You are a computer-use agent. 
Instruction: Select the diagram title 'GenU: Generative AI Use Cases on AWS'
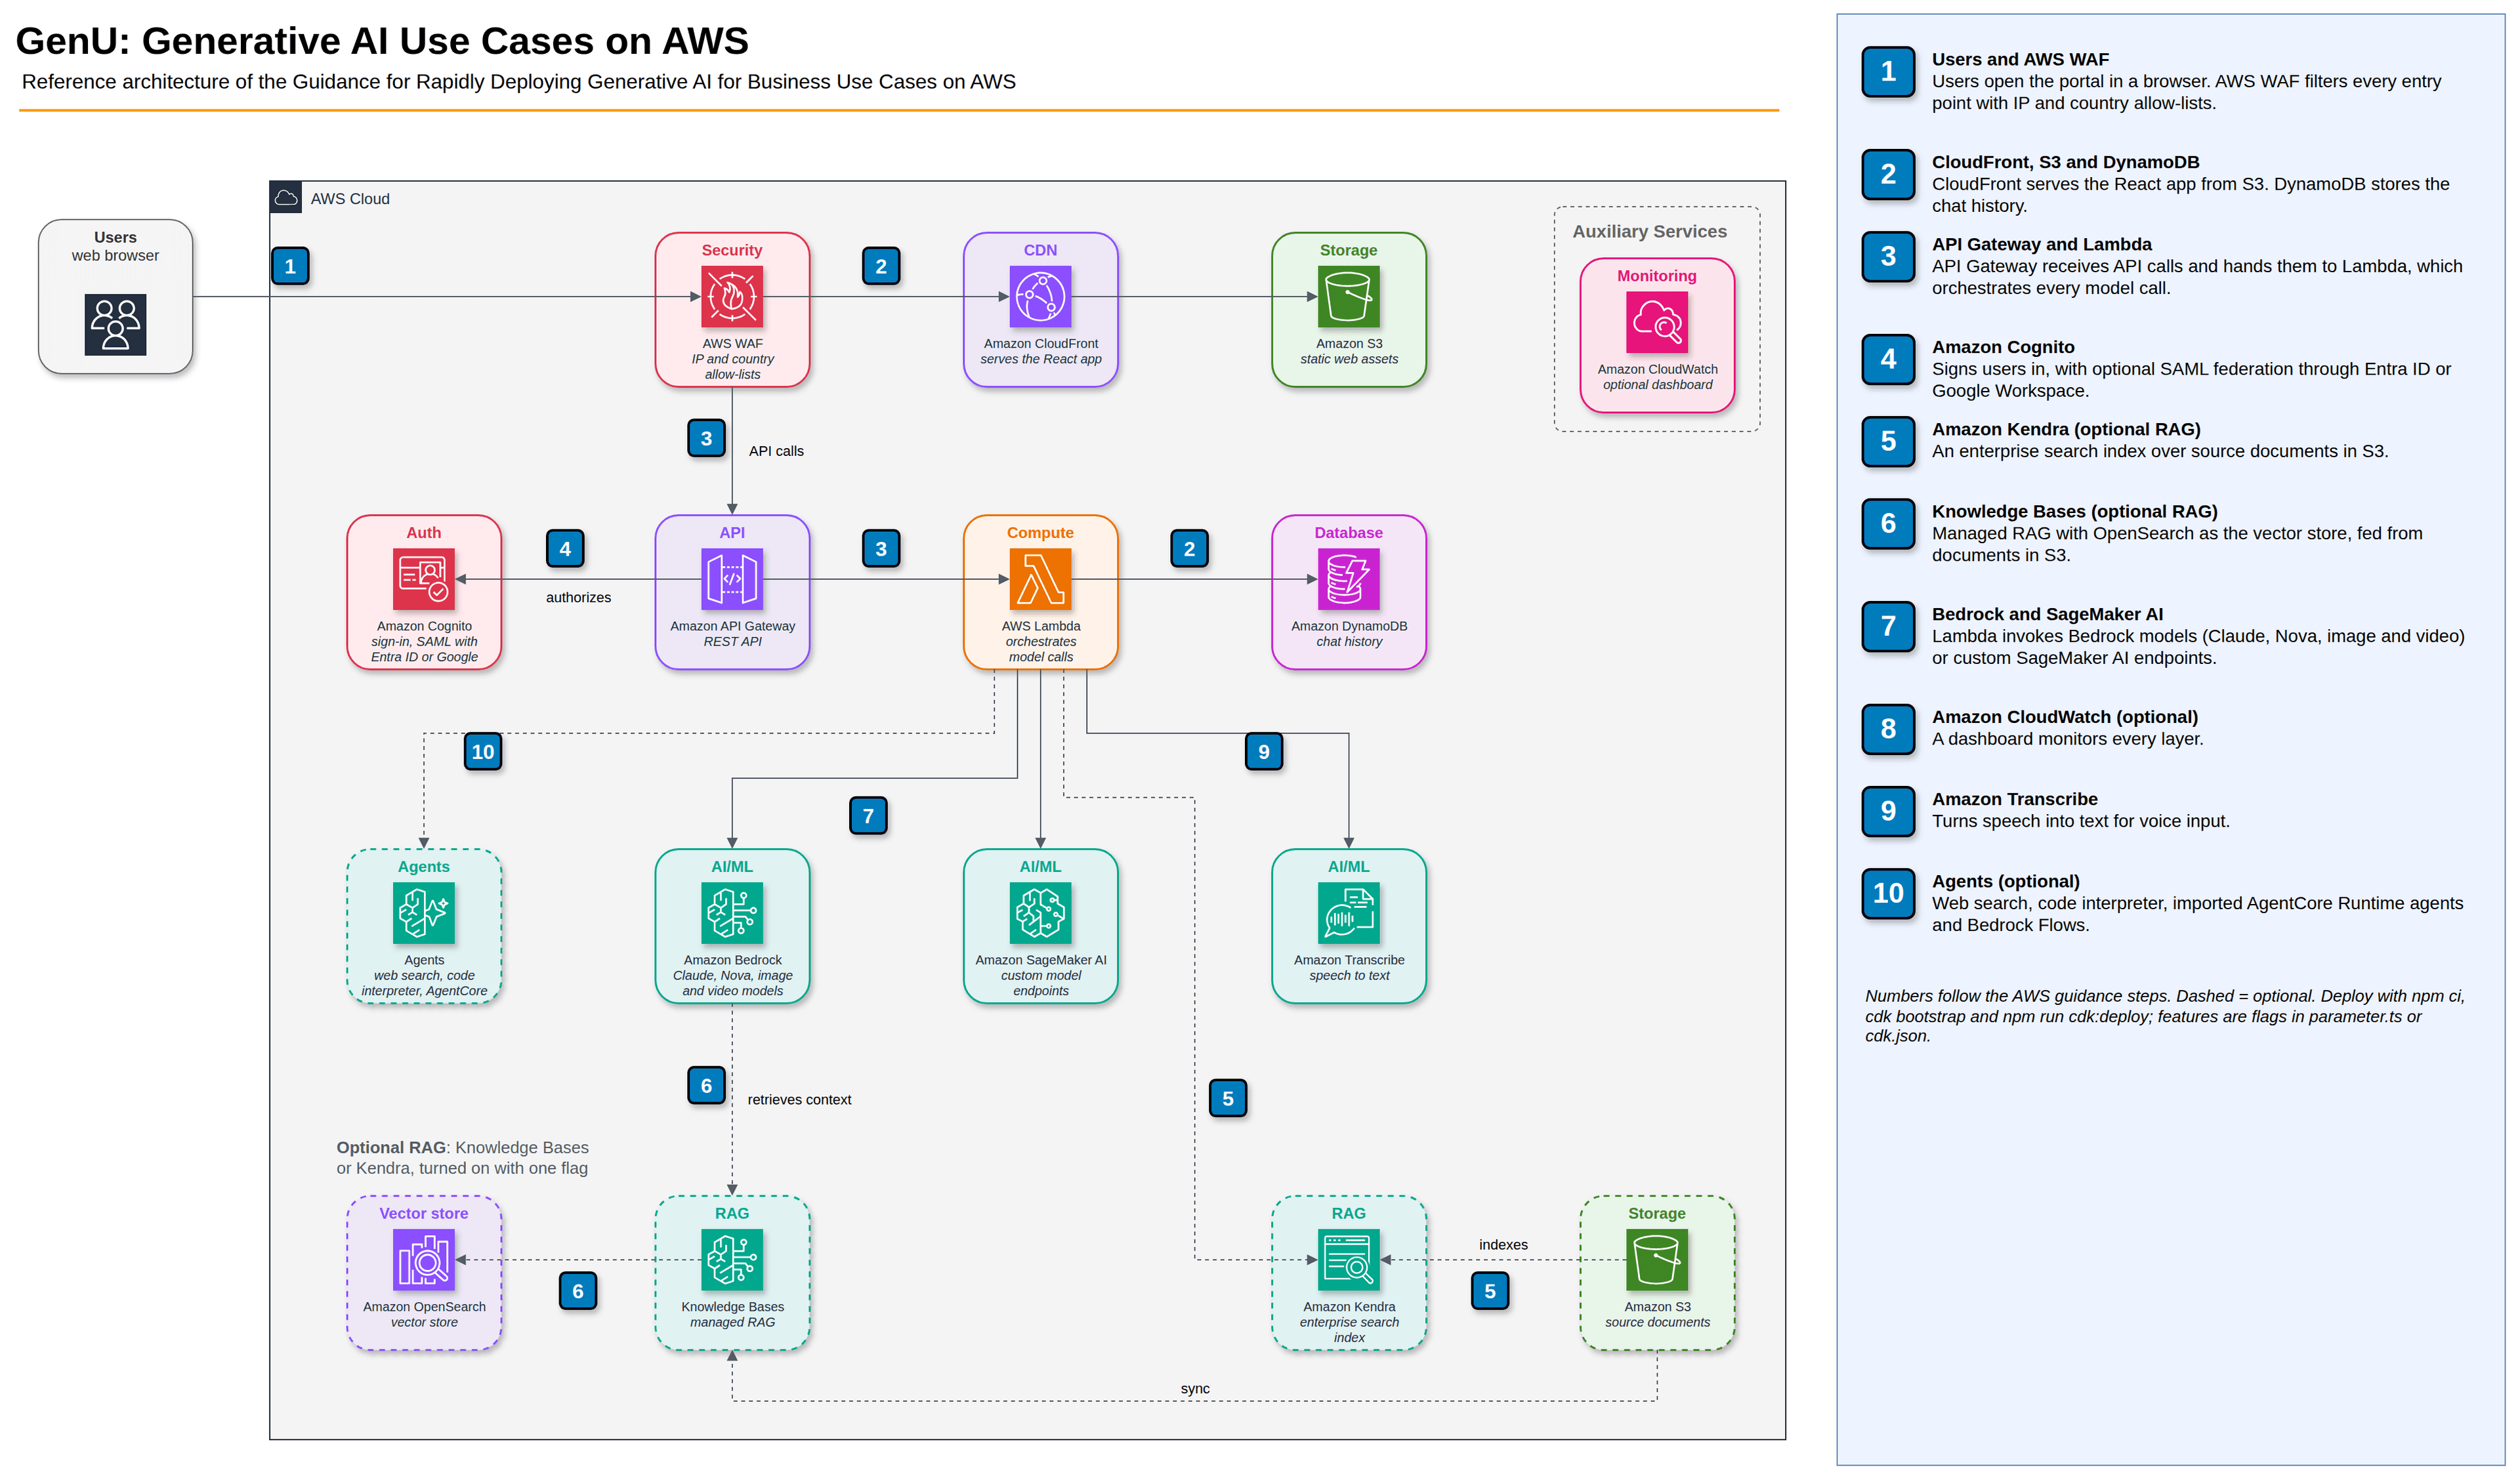(382, 41)
